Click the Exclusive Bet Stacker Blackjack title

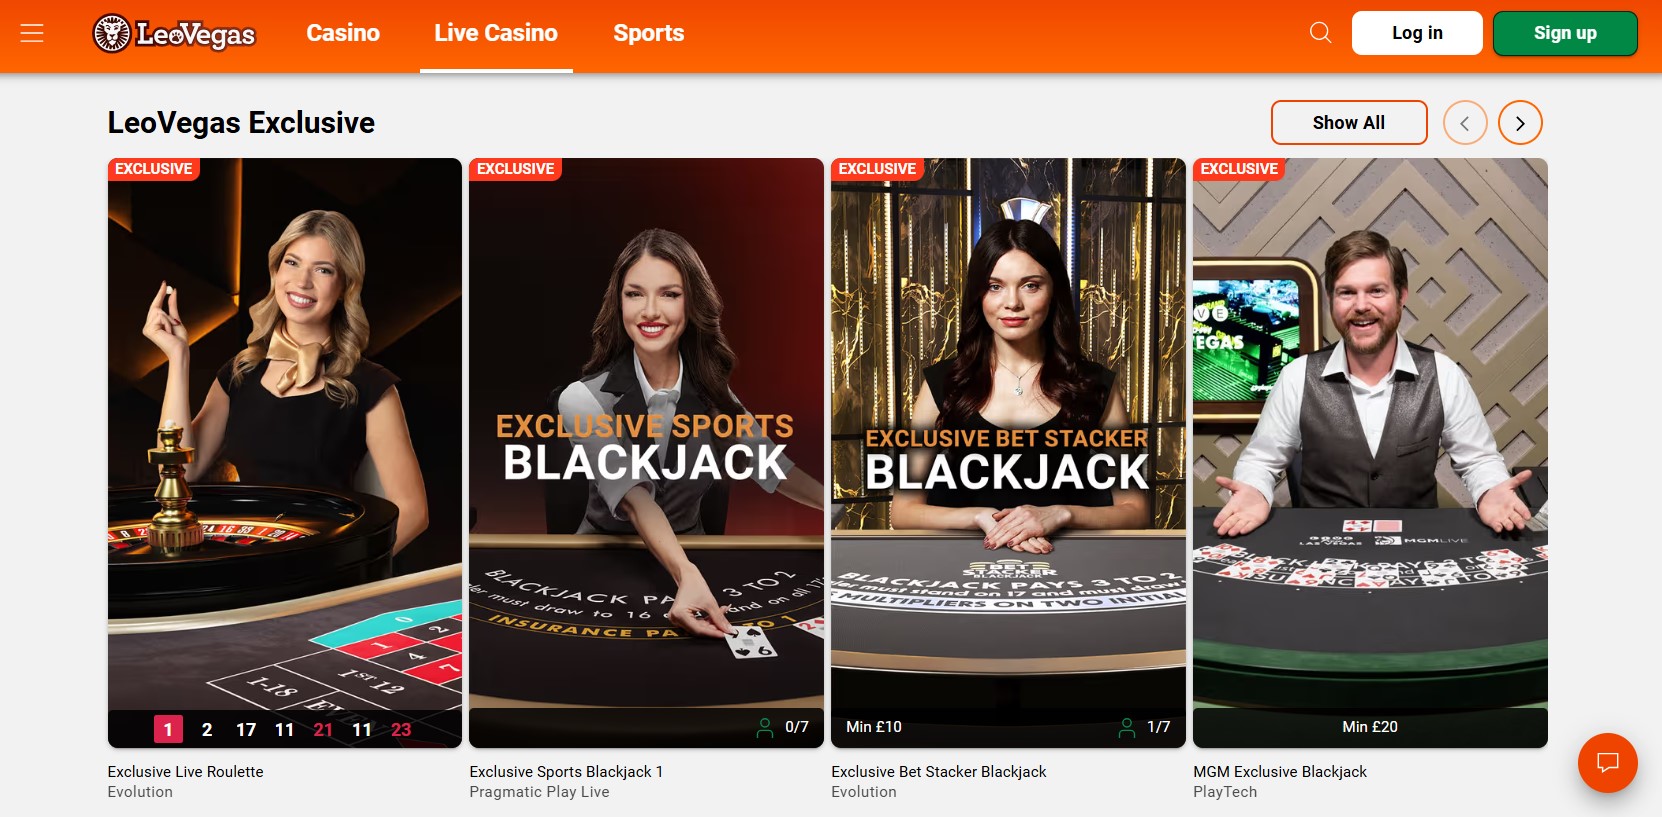click(x=939, y=772)
